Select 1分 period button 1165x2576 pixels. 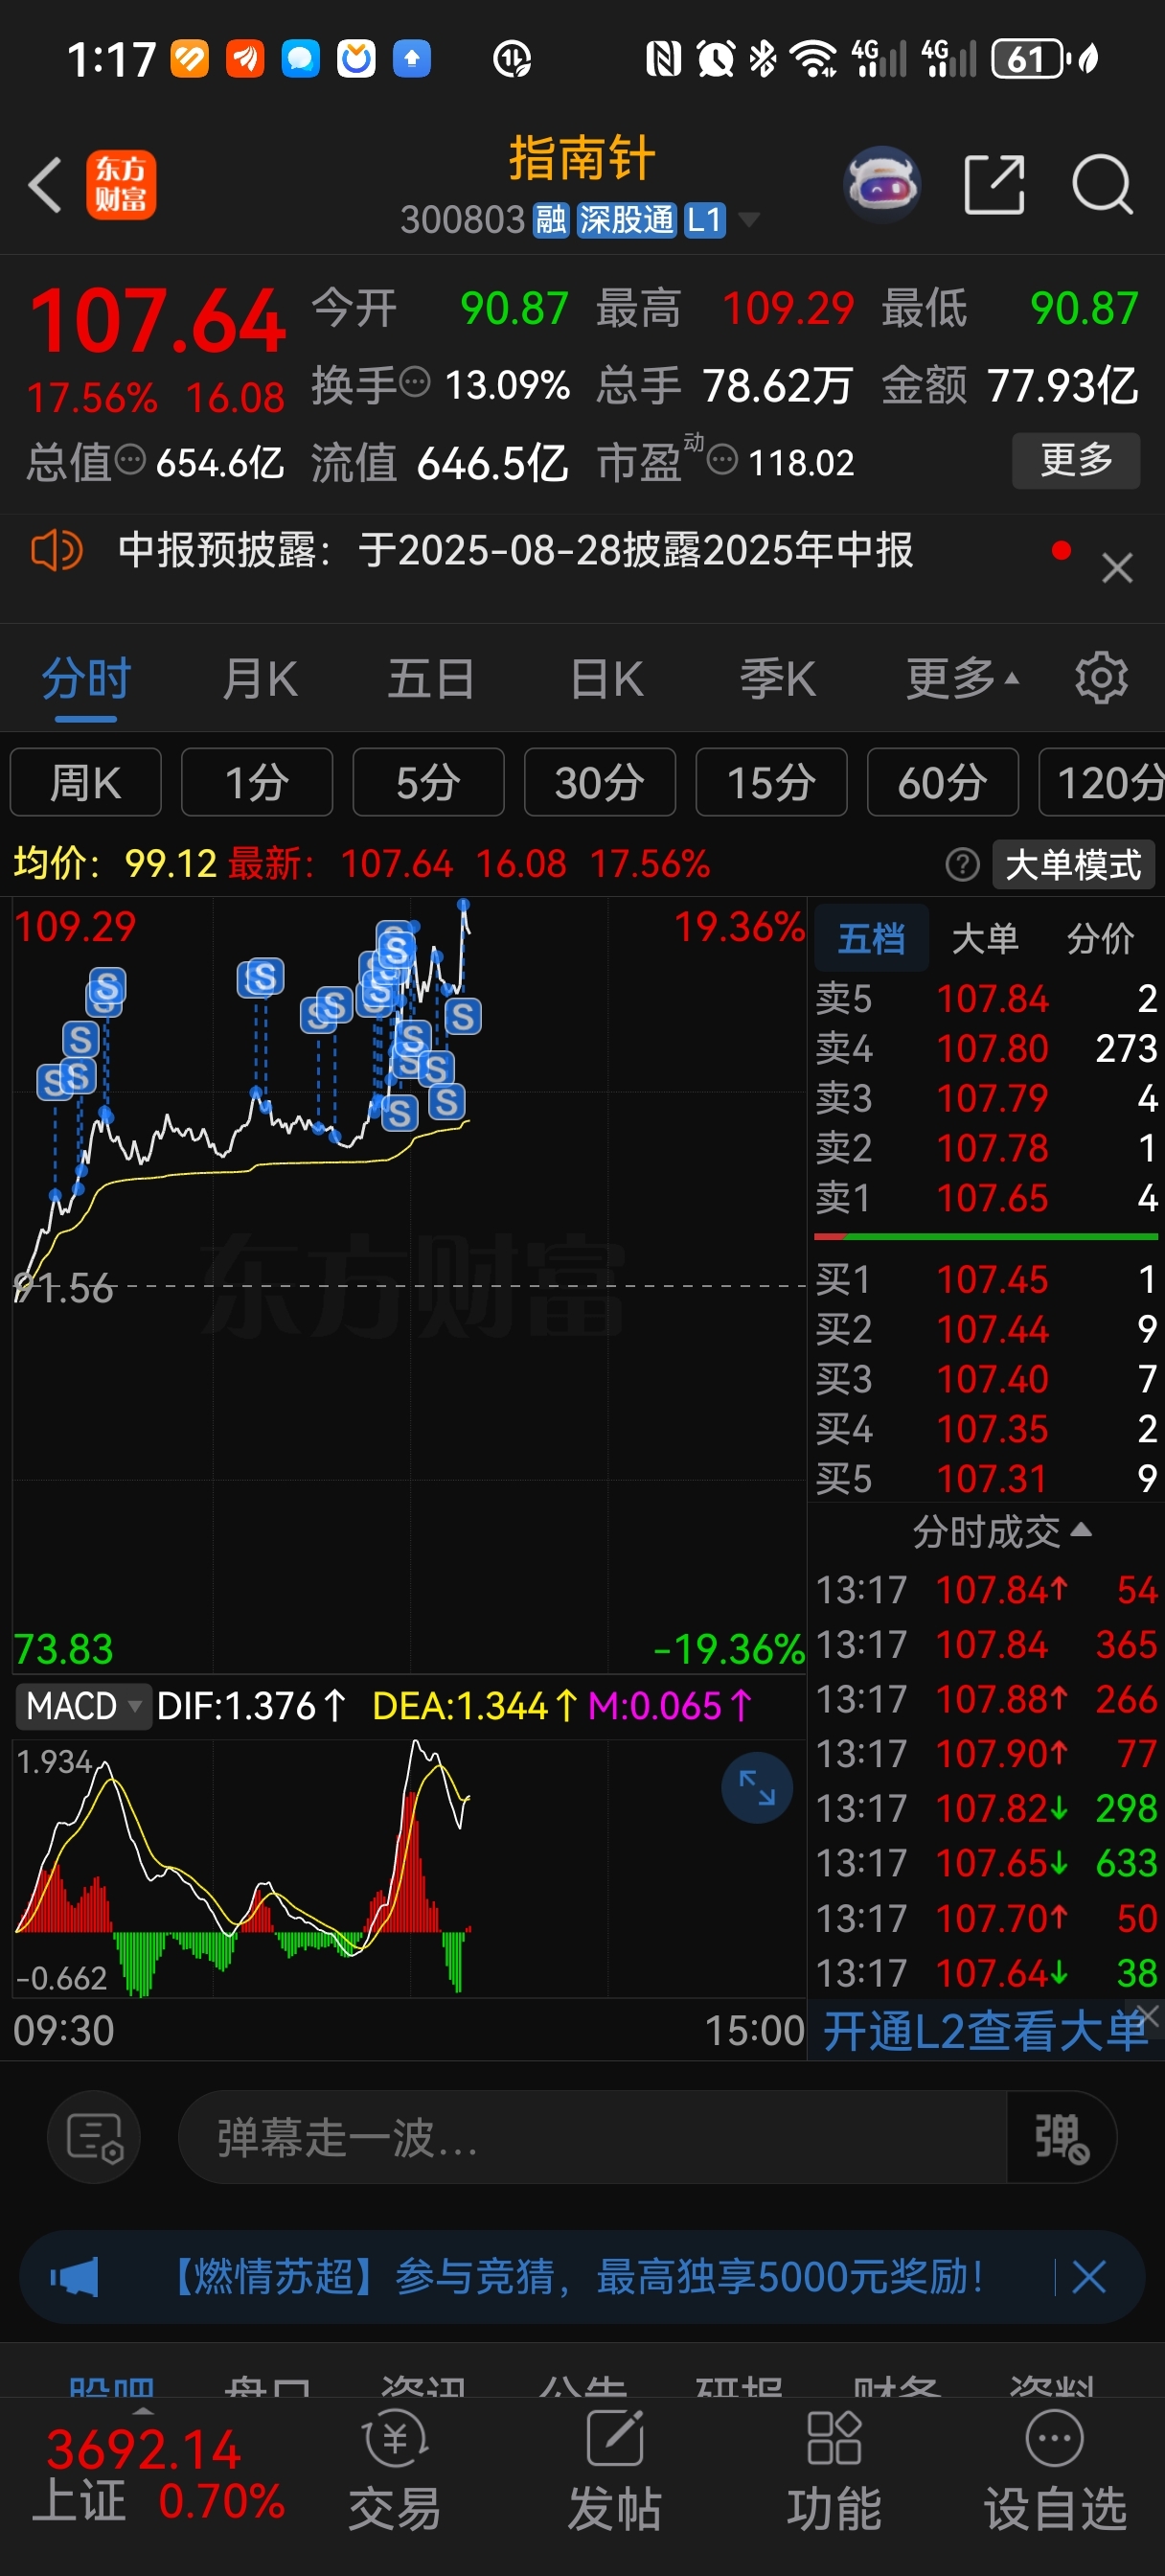[x=257, y=782]
